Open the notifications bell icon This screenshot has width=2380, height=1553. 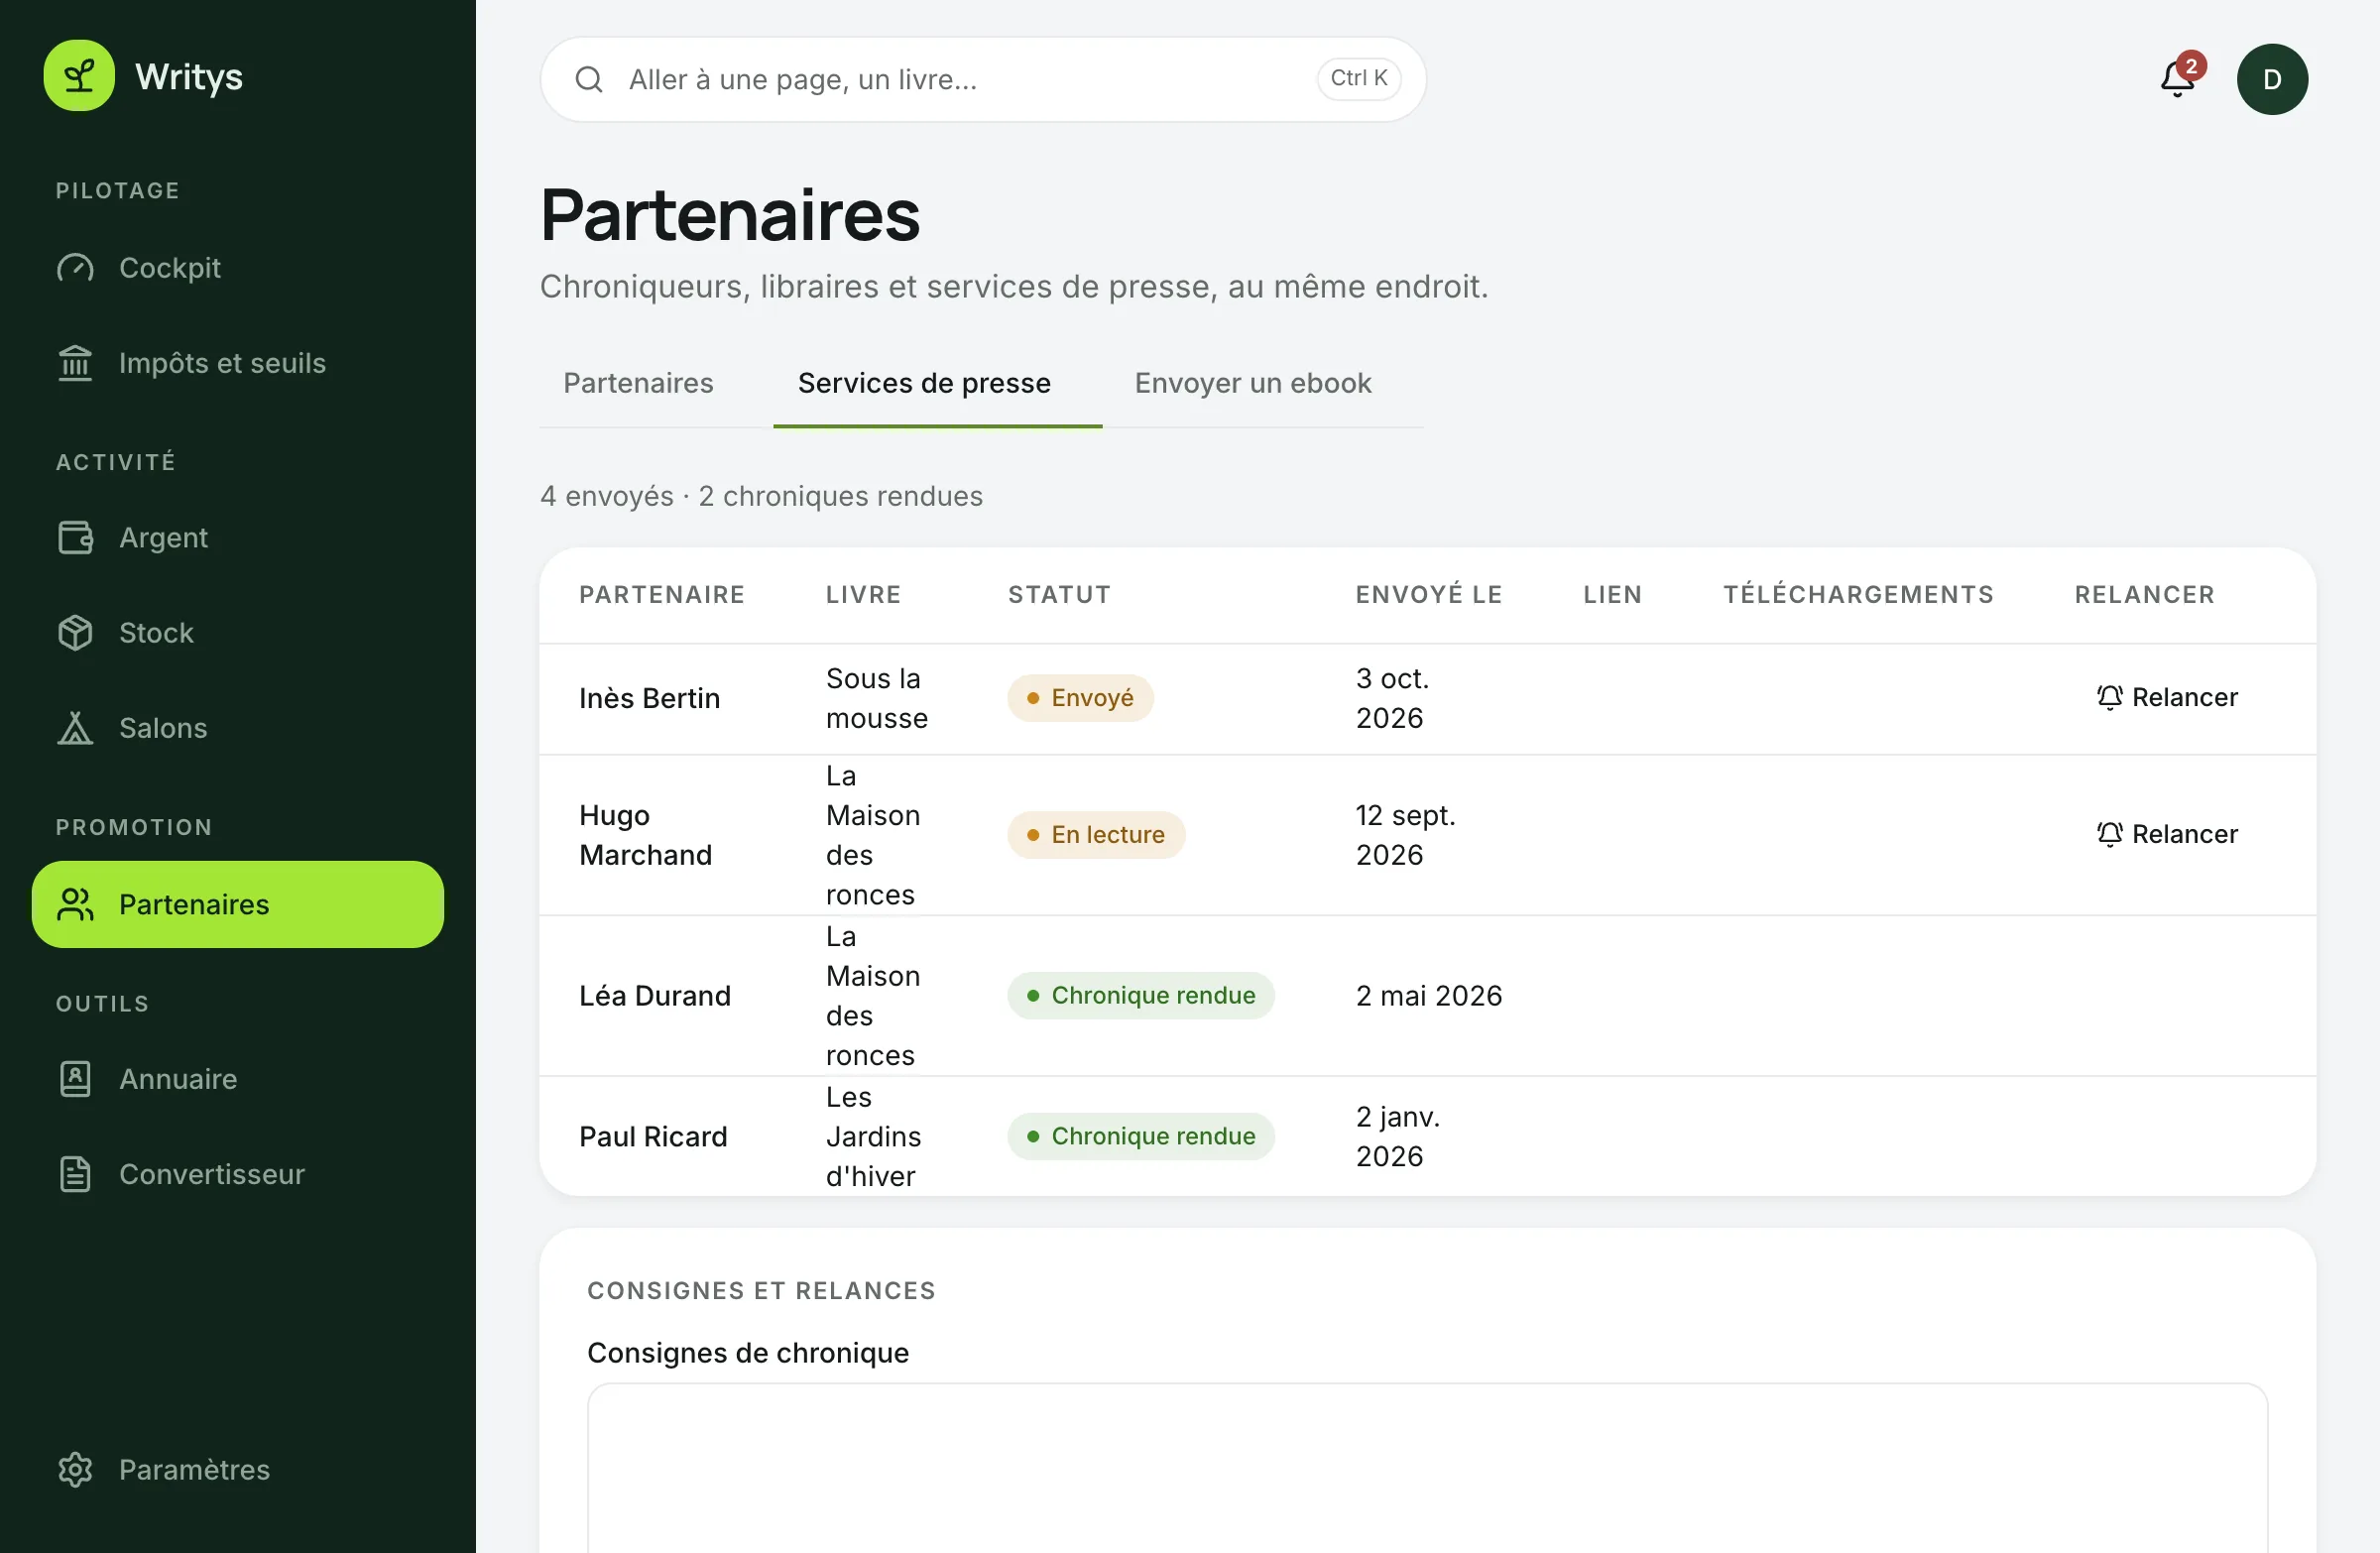click(x=2177, y=78)
